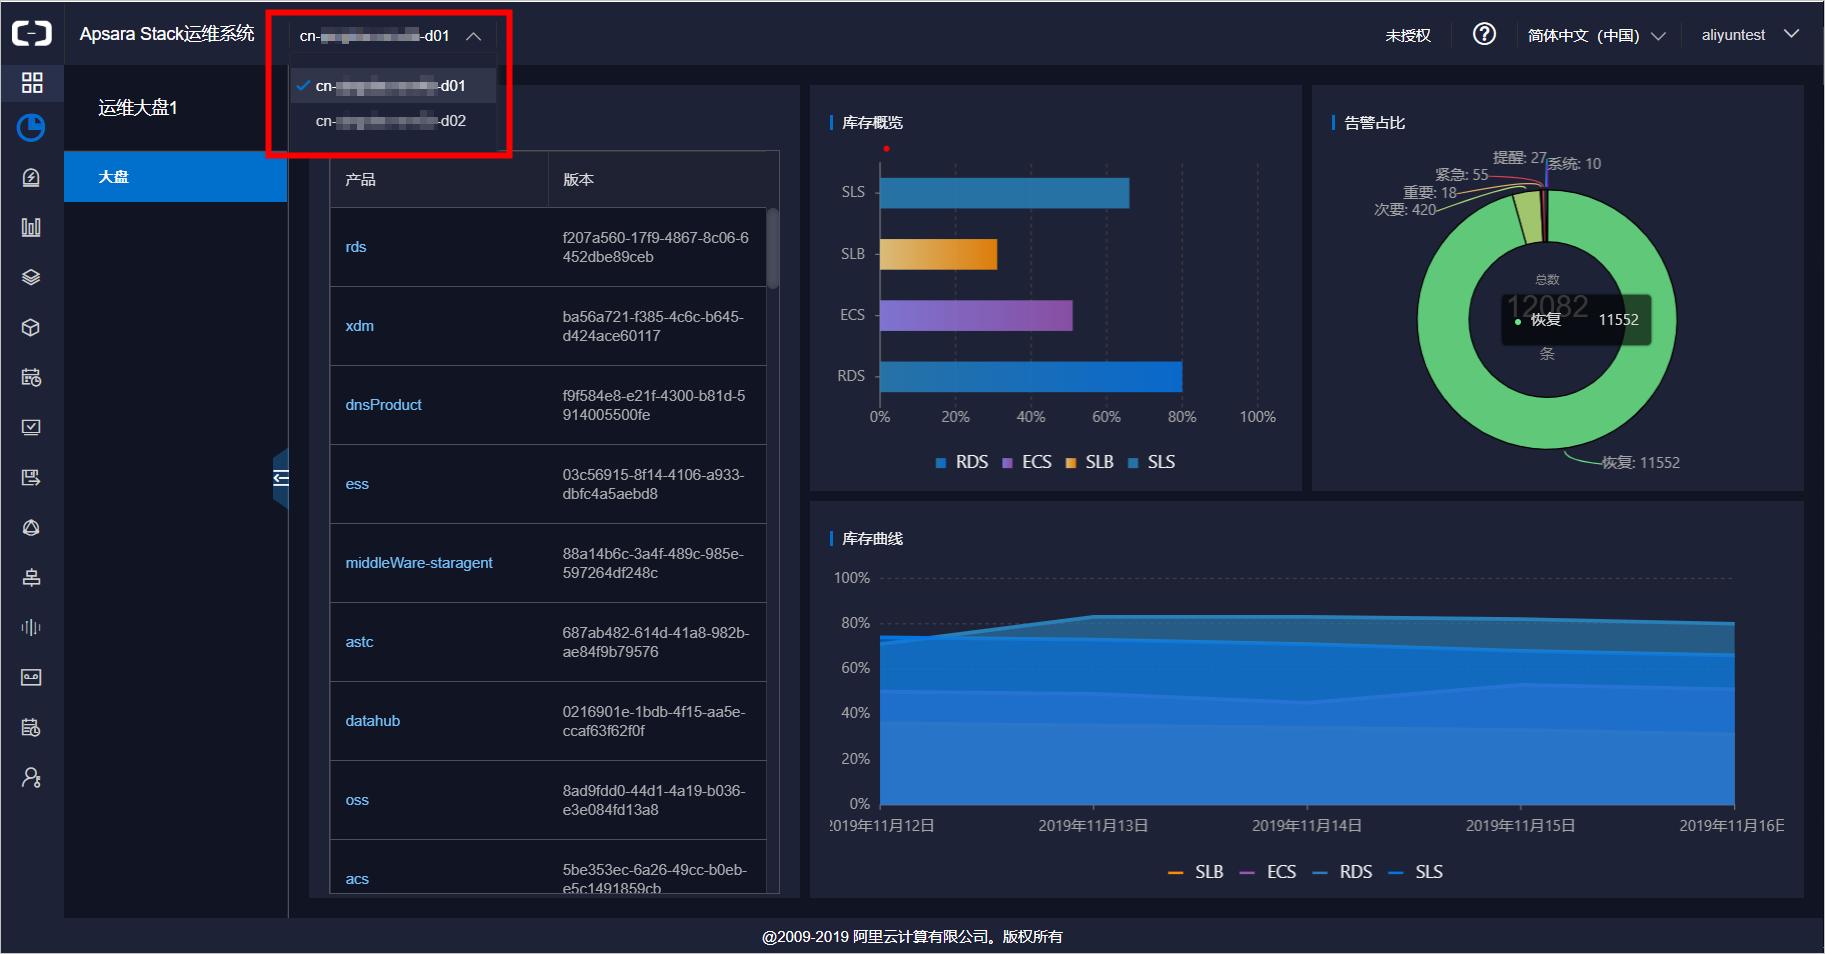Open the dnsProduct product link
This screenshot has width=1825, height=954.
[x=384, y=405]
